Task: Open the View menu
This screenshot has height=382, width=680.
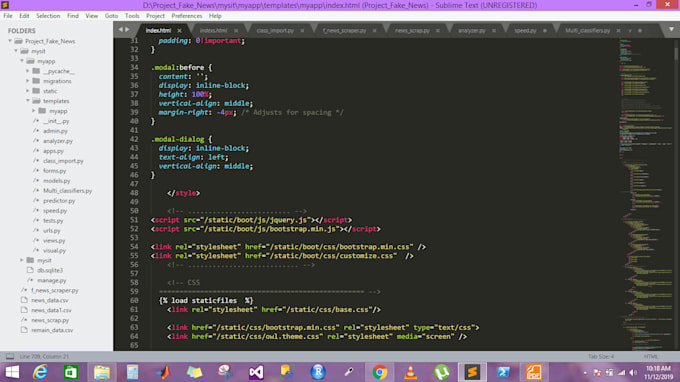Action: pos(92,16)
